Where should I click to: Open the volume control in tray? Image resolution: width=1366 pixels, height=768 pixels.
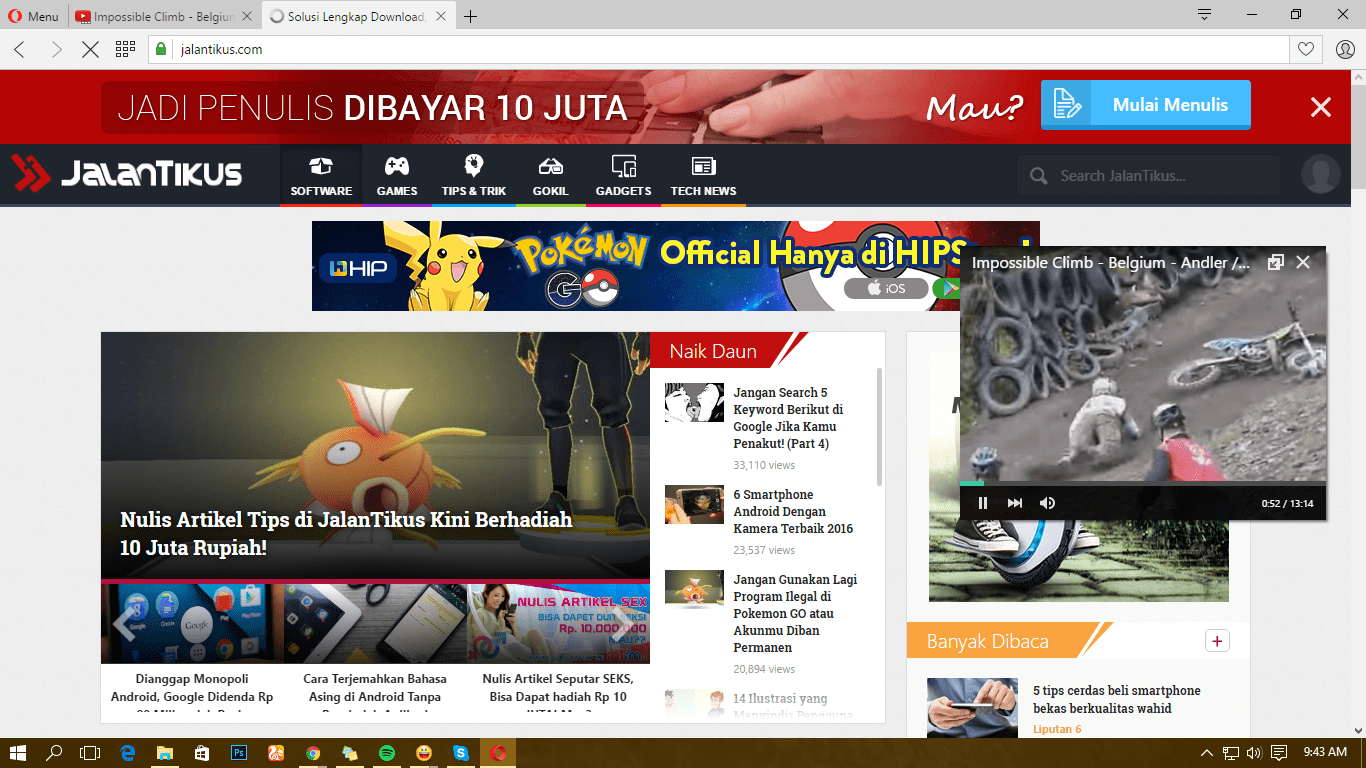tap(1253, 752)
